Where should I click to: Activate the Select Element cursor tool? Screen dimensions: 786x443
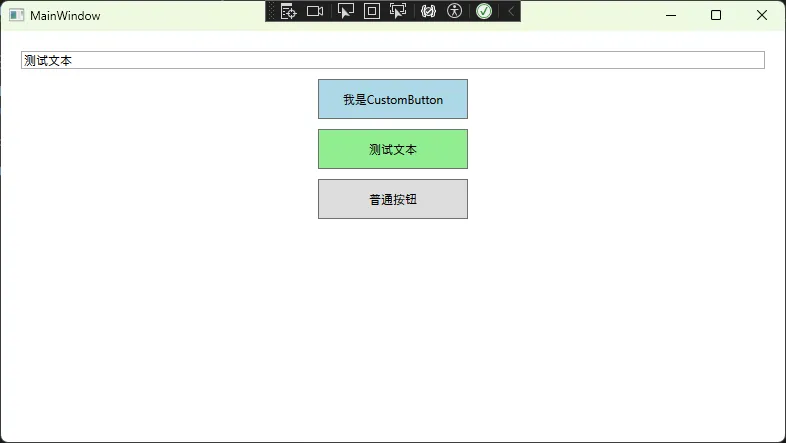(346, 11)
